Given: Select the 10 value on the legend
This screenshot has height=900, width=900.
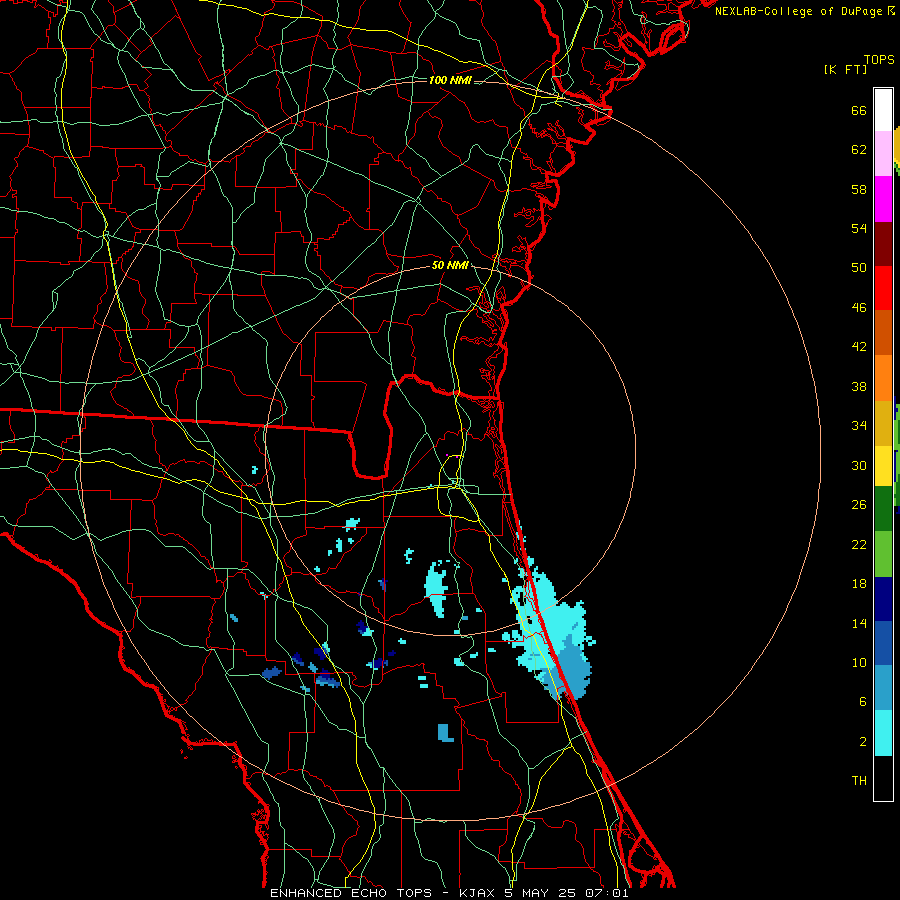Looking at the screenshot, I should (x=859, y=663).
